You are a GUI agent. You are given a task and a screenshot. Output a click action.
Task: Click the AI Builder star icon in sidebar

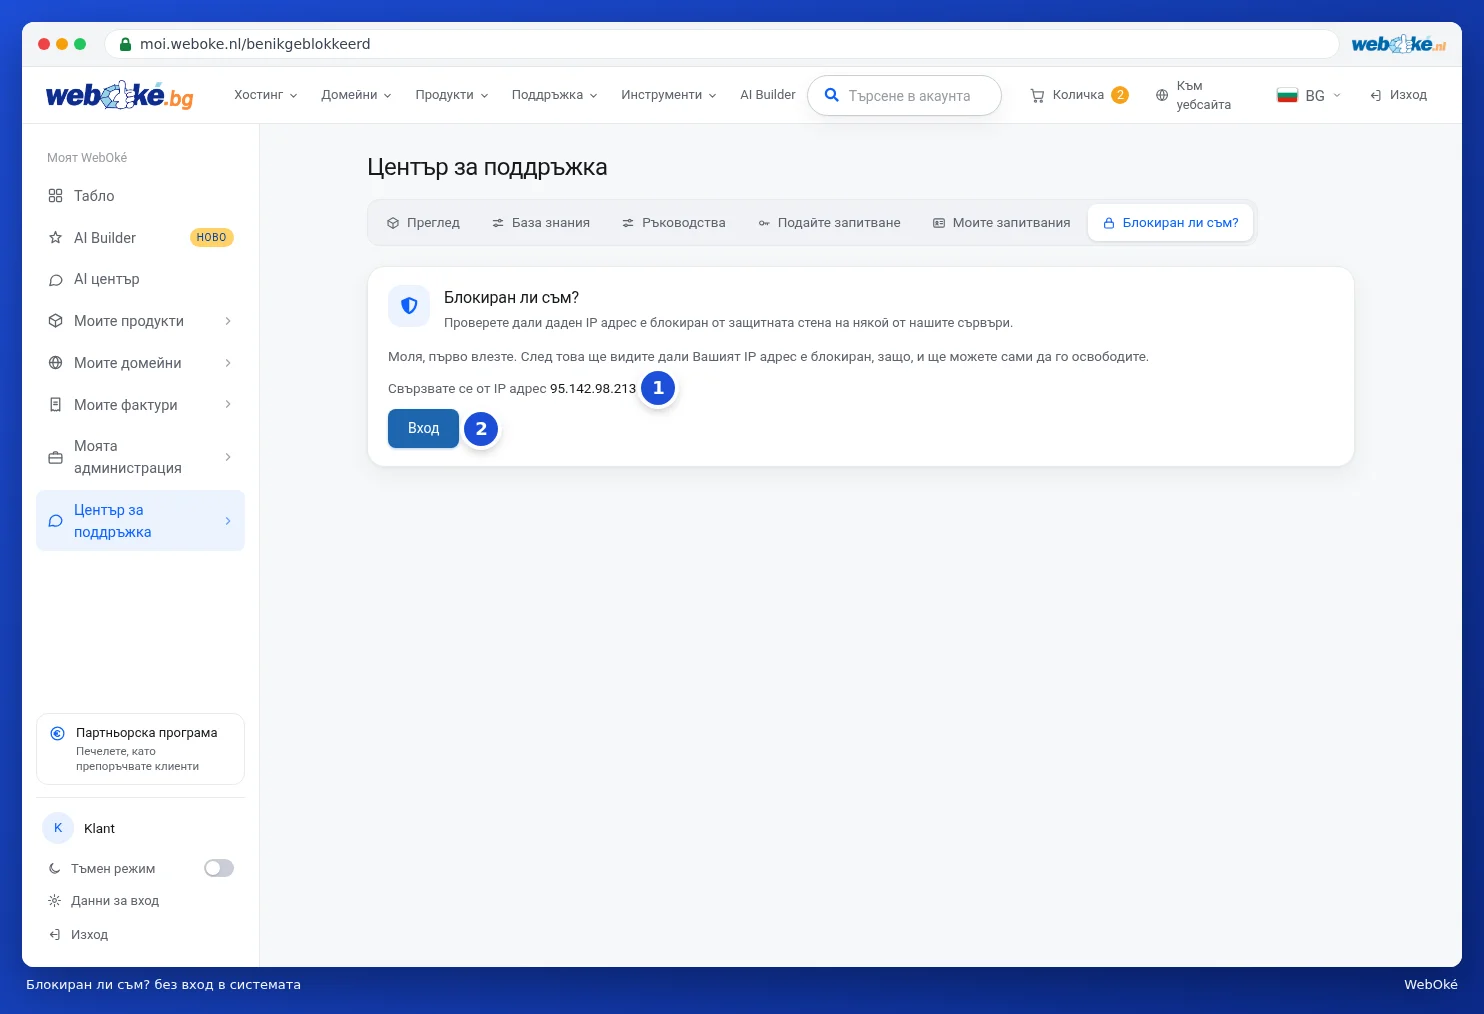(56, 238)
